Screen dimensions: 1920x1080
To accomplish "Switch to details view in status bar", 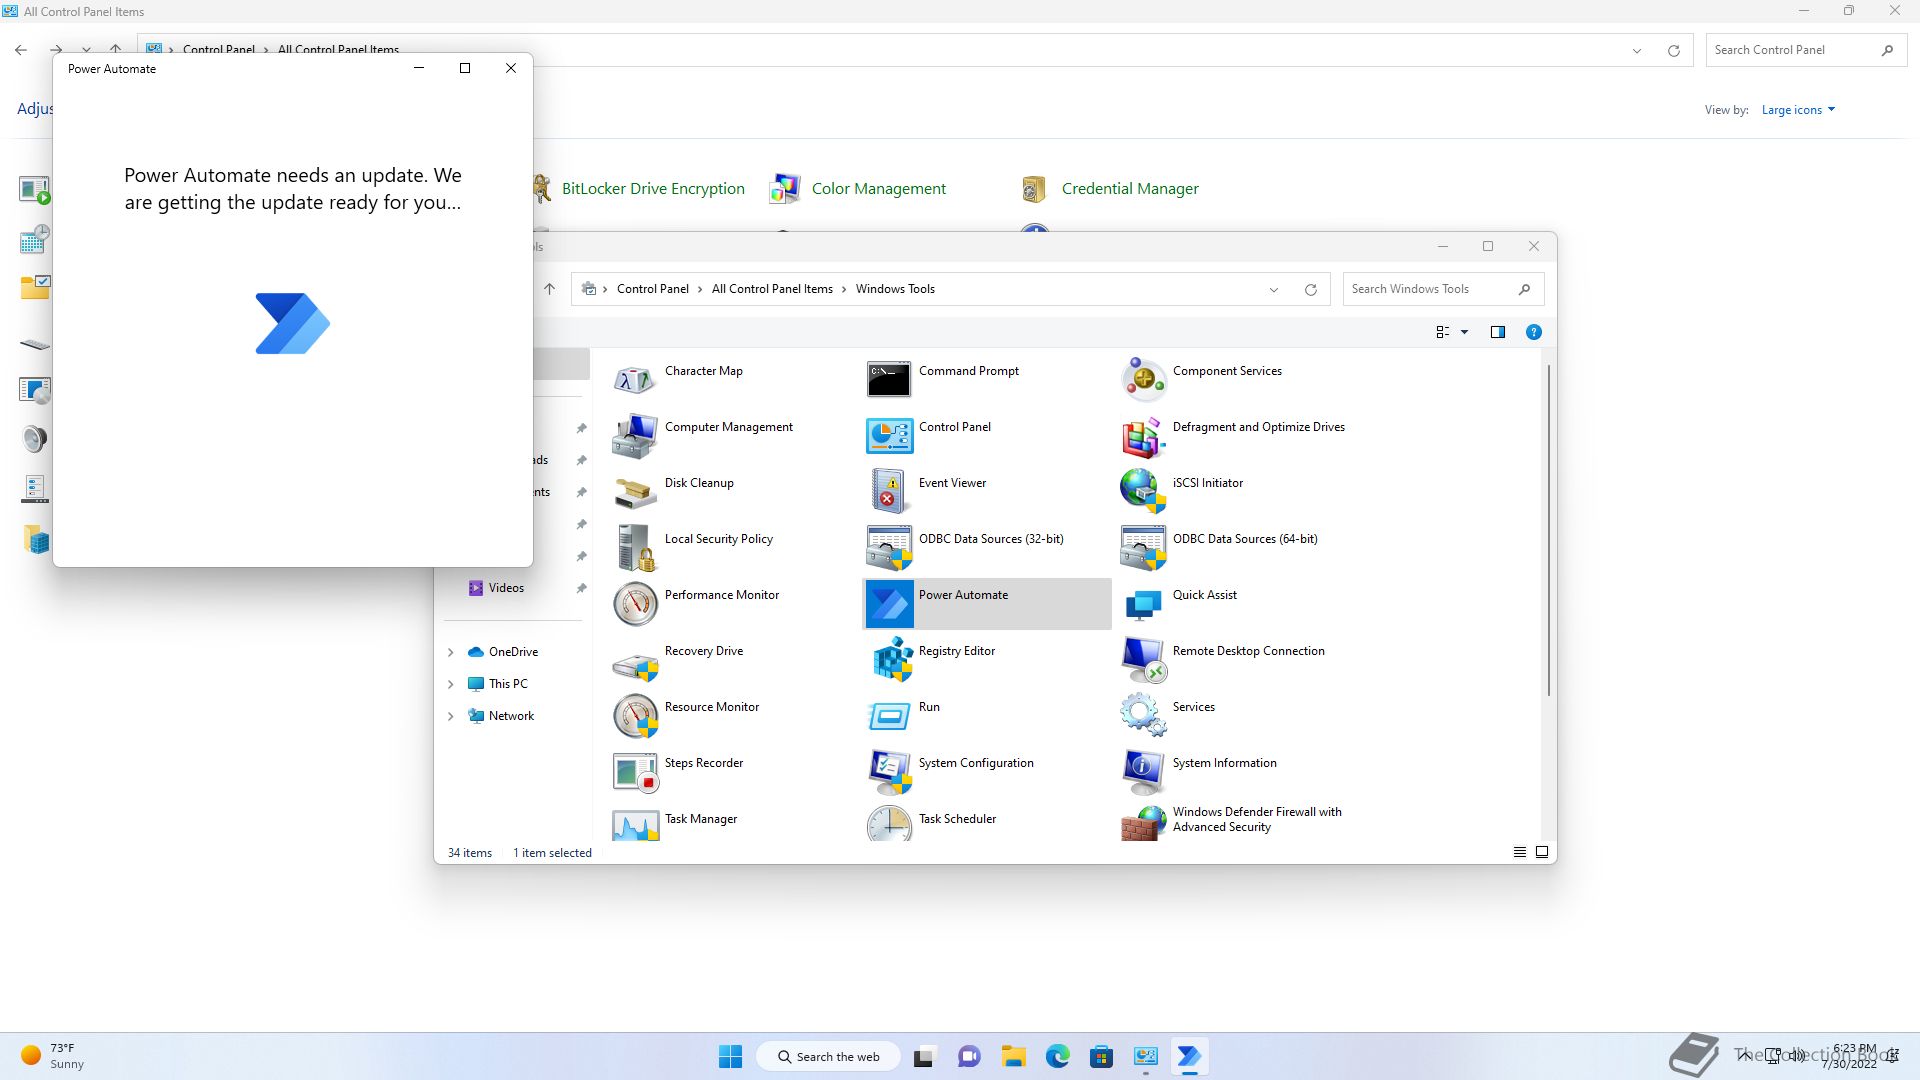I will pyautogui.click(x=1519, y=852).
